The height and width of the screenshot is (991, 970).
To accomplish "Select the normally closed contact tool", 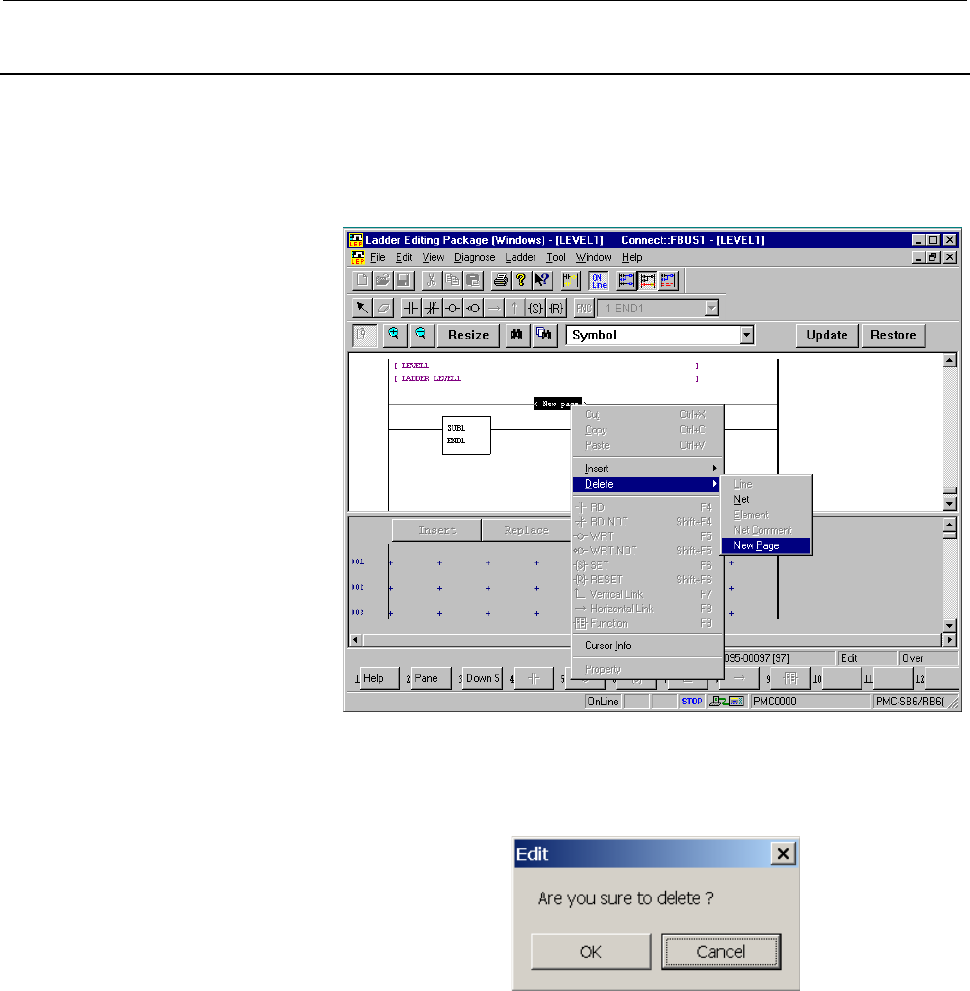I will (430, 308).
